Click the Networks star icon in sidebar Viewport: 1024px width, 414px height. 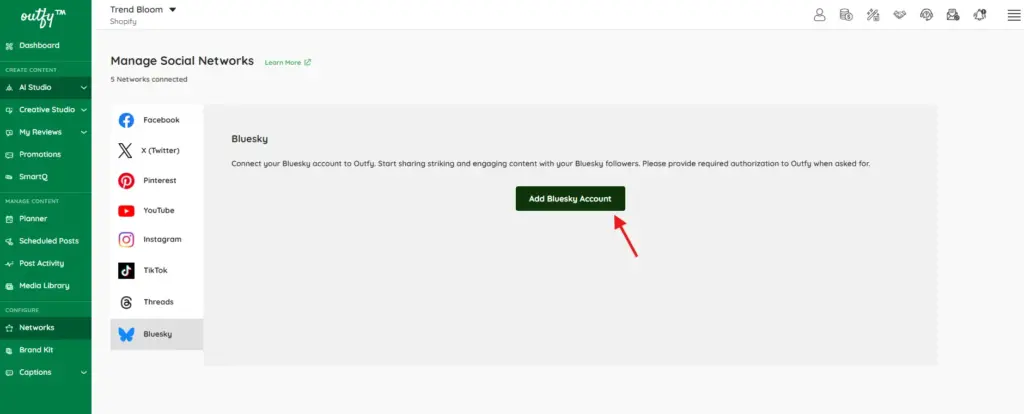tap(9, 328)
